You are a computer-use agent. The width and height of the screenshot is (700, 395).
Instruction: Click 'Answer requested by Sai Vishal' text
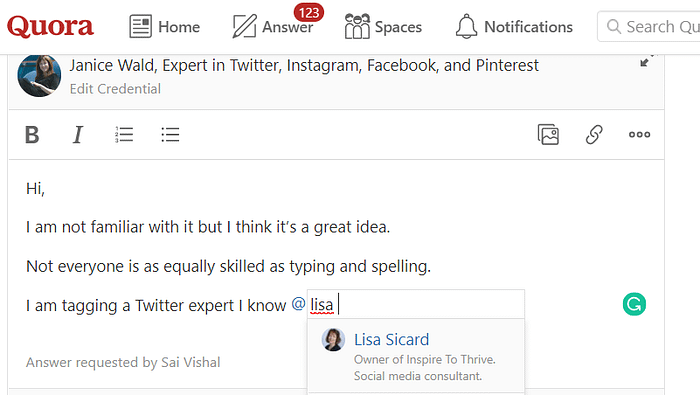pos(123,362)
